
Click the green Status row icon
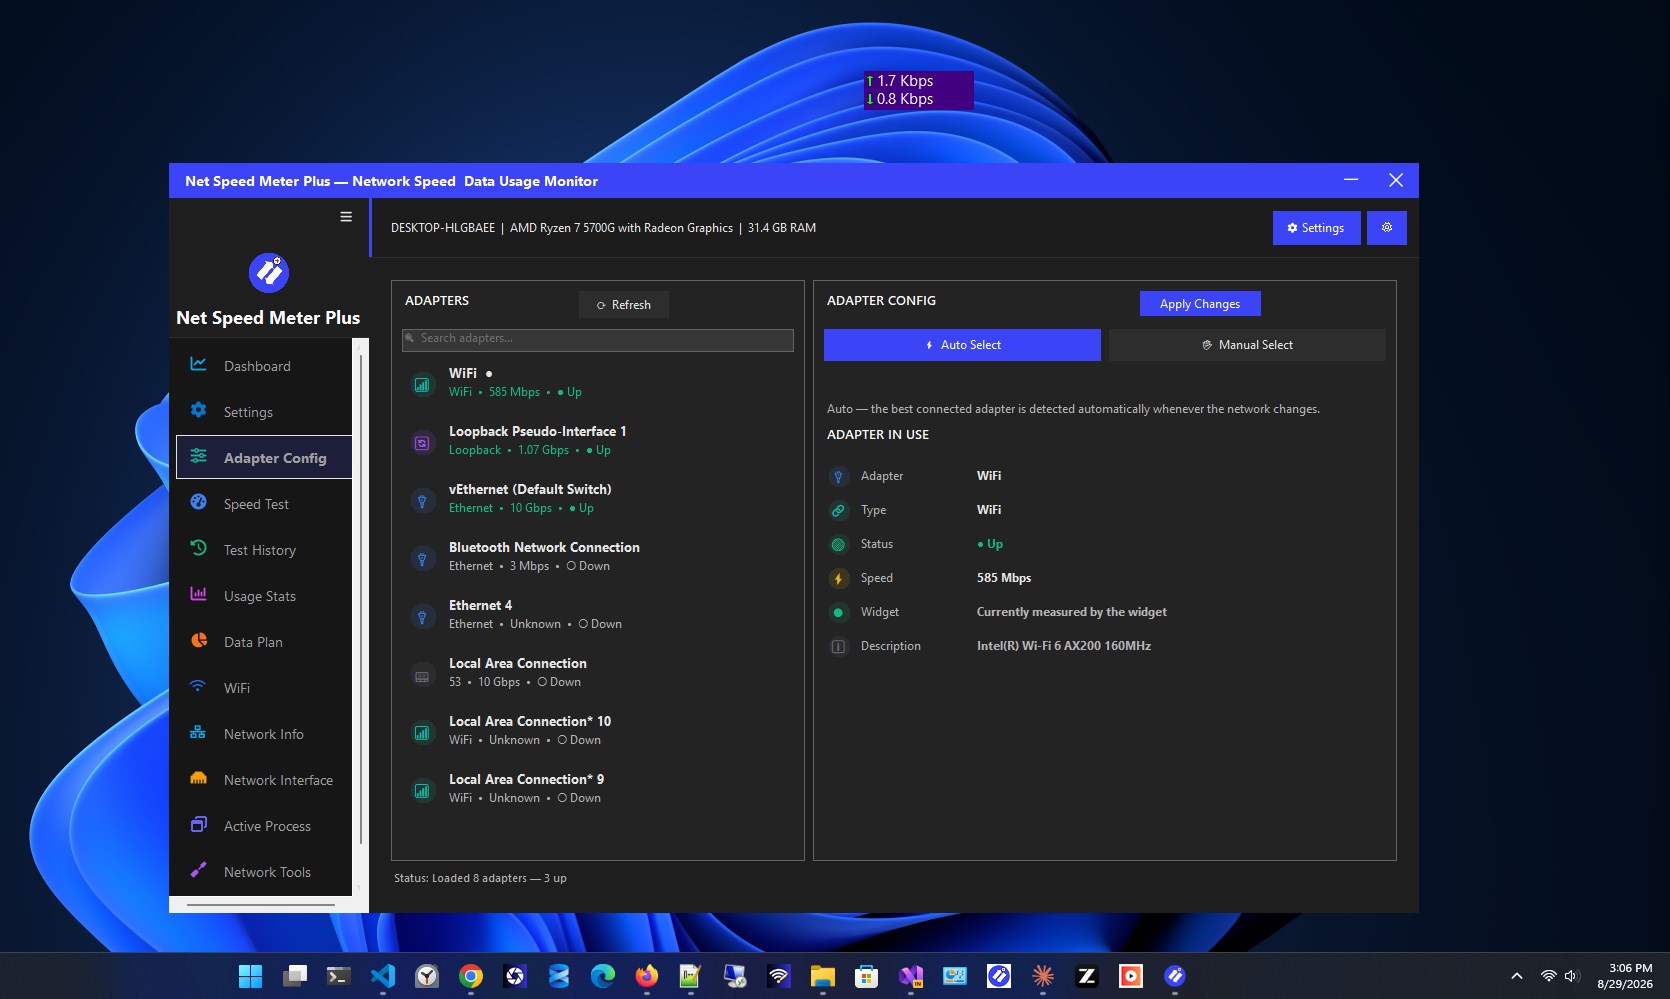point(838,545)
